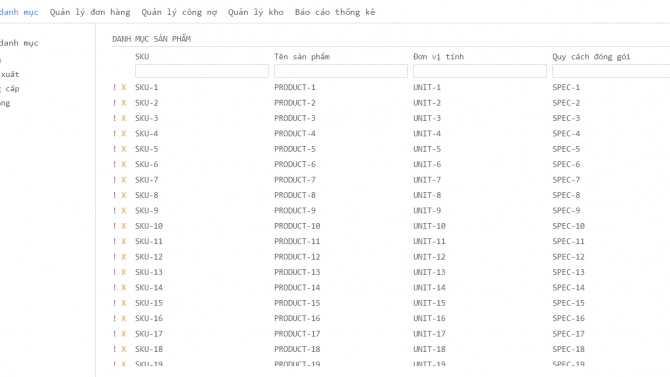Click the '!' icon for the SKU-15 row
Viewport: 670px width, 377px height.
click(x=114, y=303)
